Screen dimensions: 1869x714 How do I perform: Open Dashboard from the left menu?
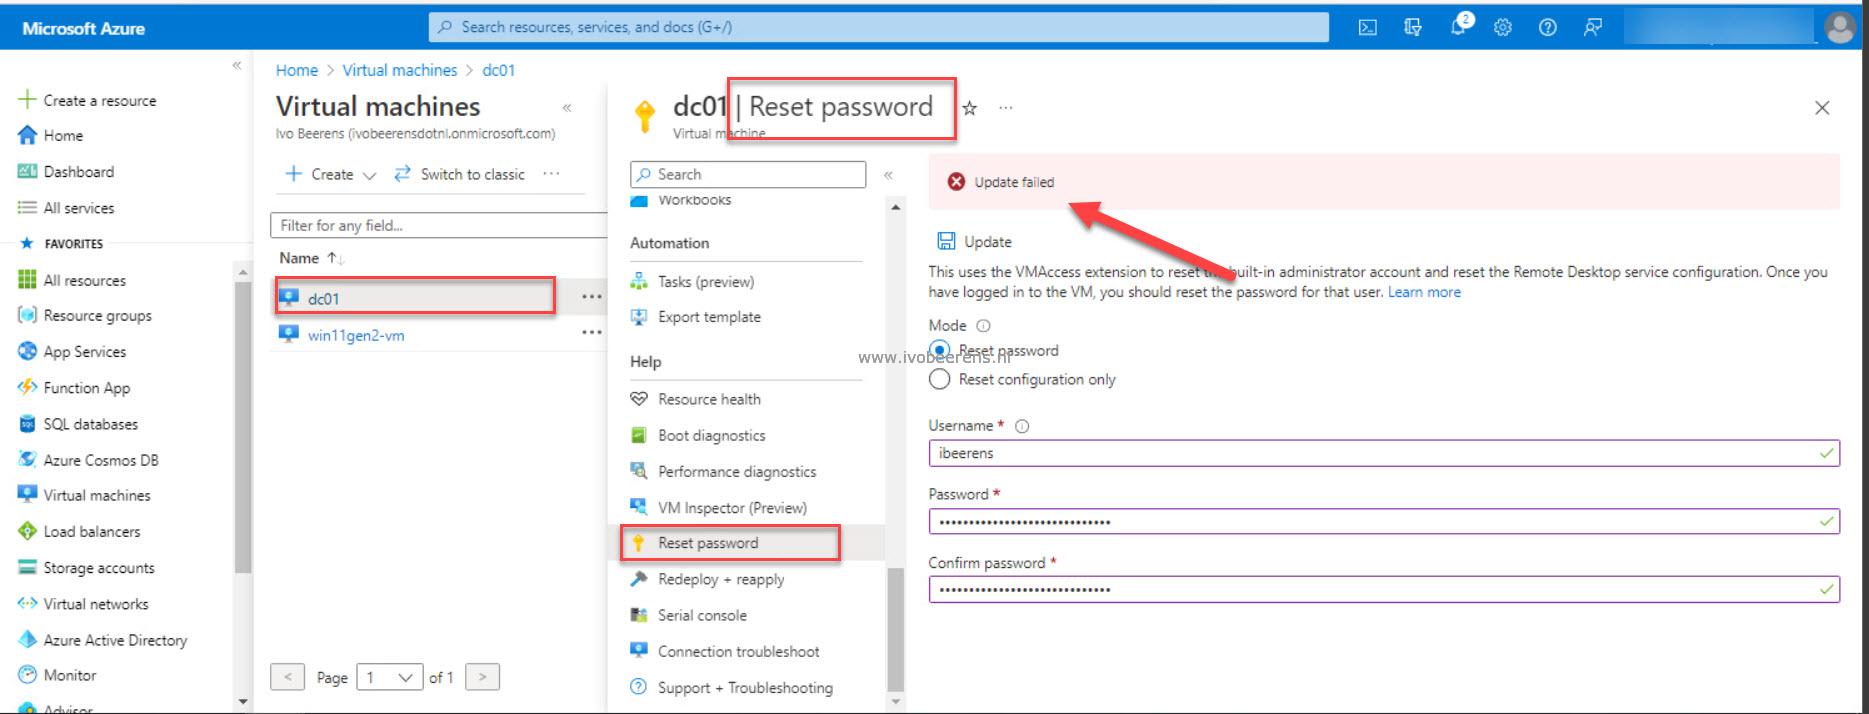point(66,171)
